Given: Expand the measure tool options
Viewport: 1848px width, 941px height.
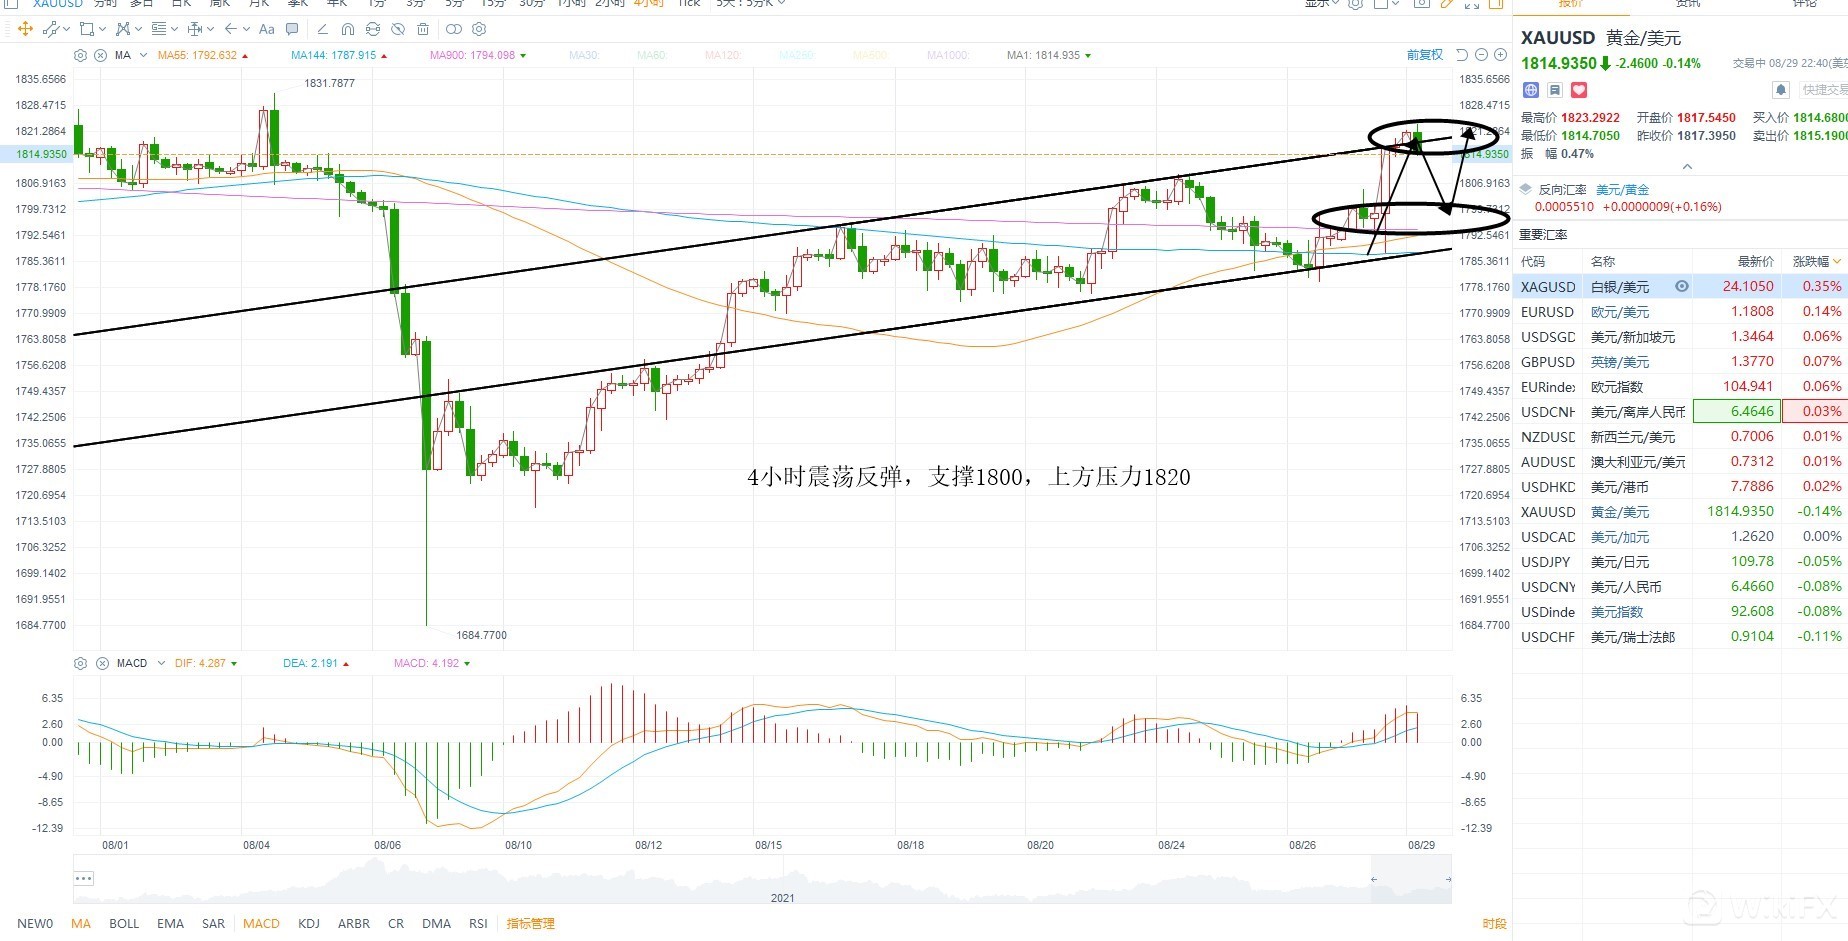Looking at the screenshot, I should tap(210, 29).
